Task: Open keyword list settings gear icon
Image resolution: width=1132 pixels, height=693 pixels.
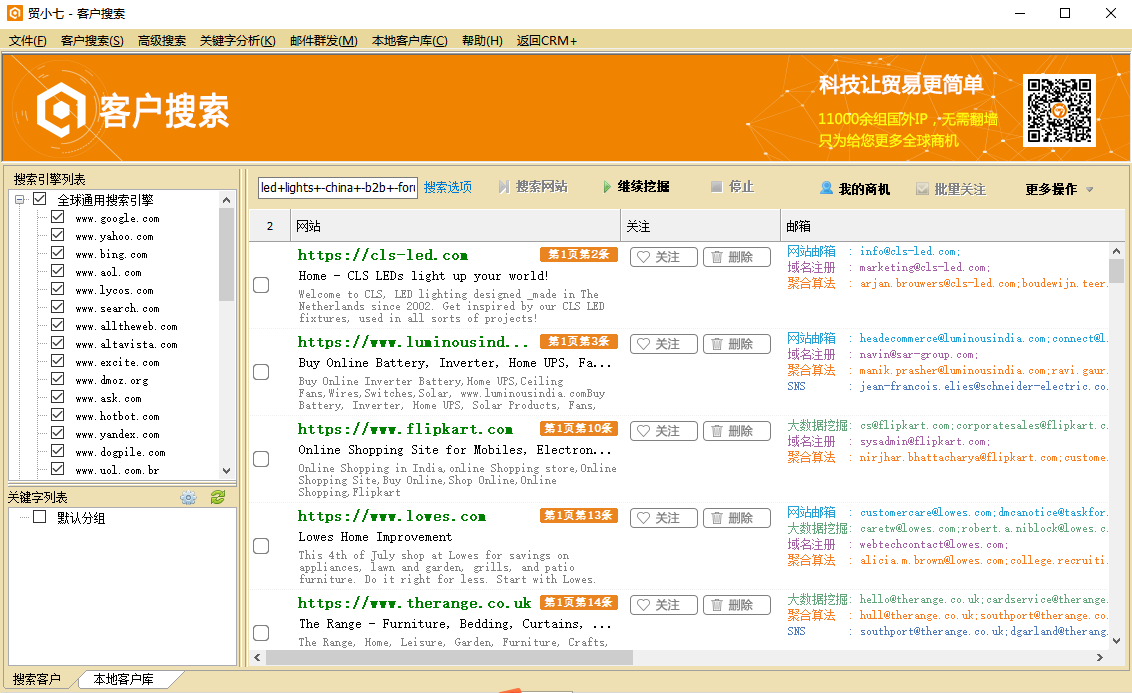Action: pos(188,497)
